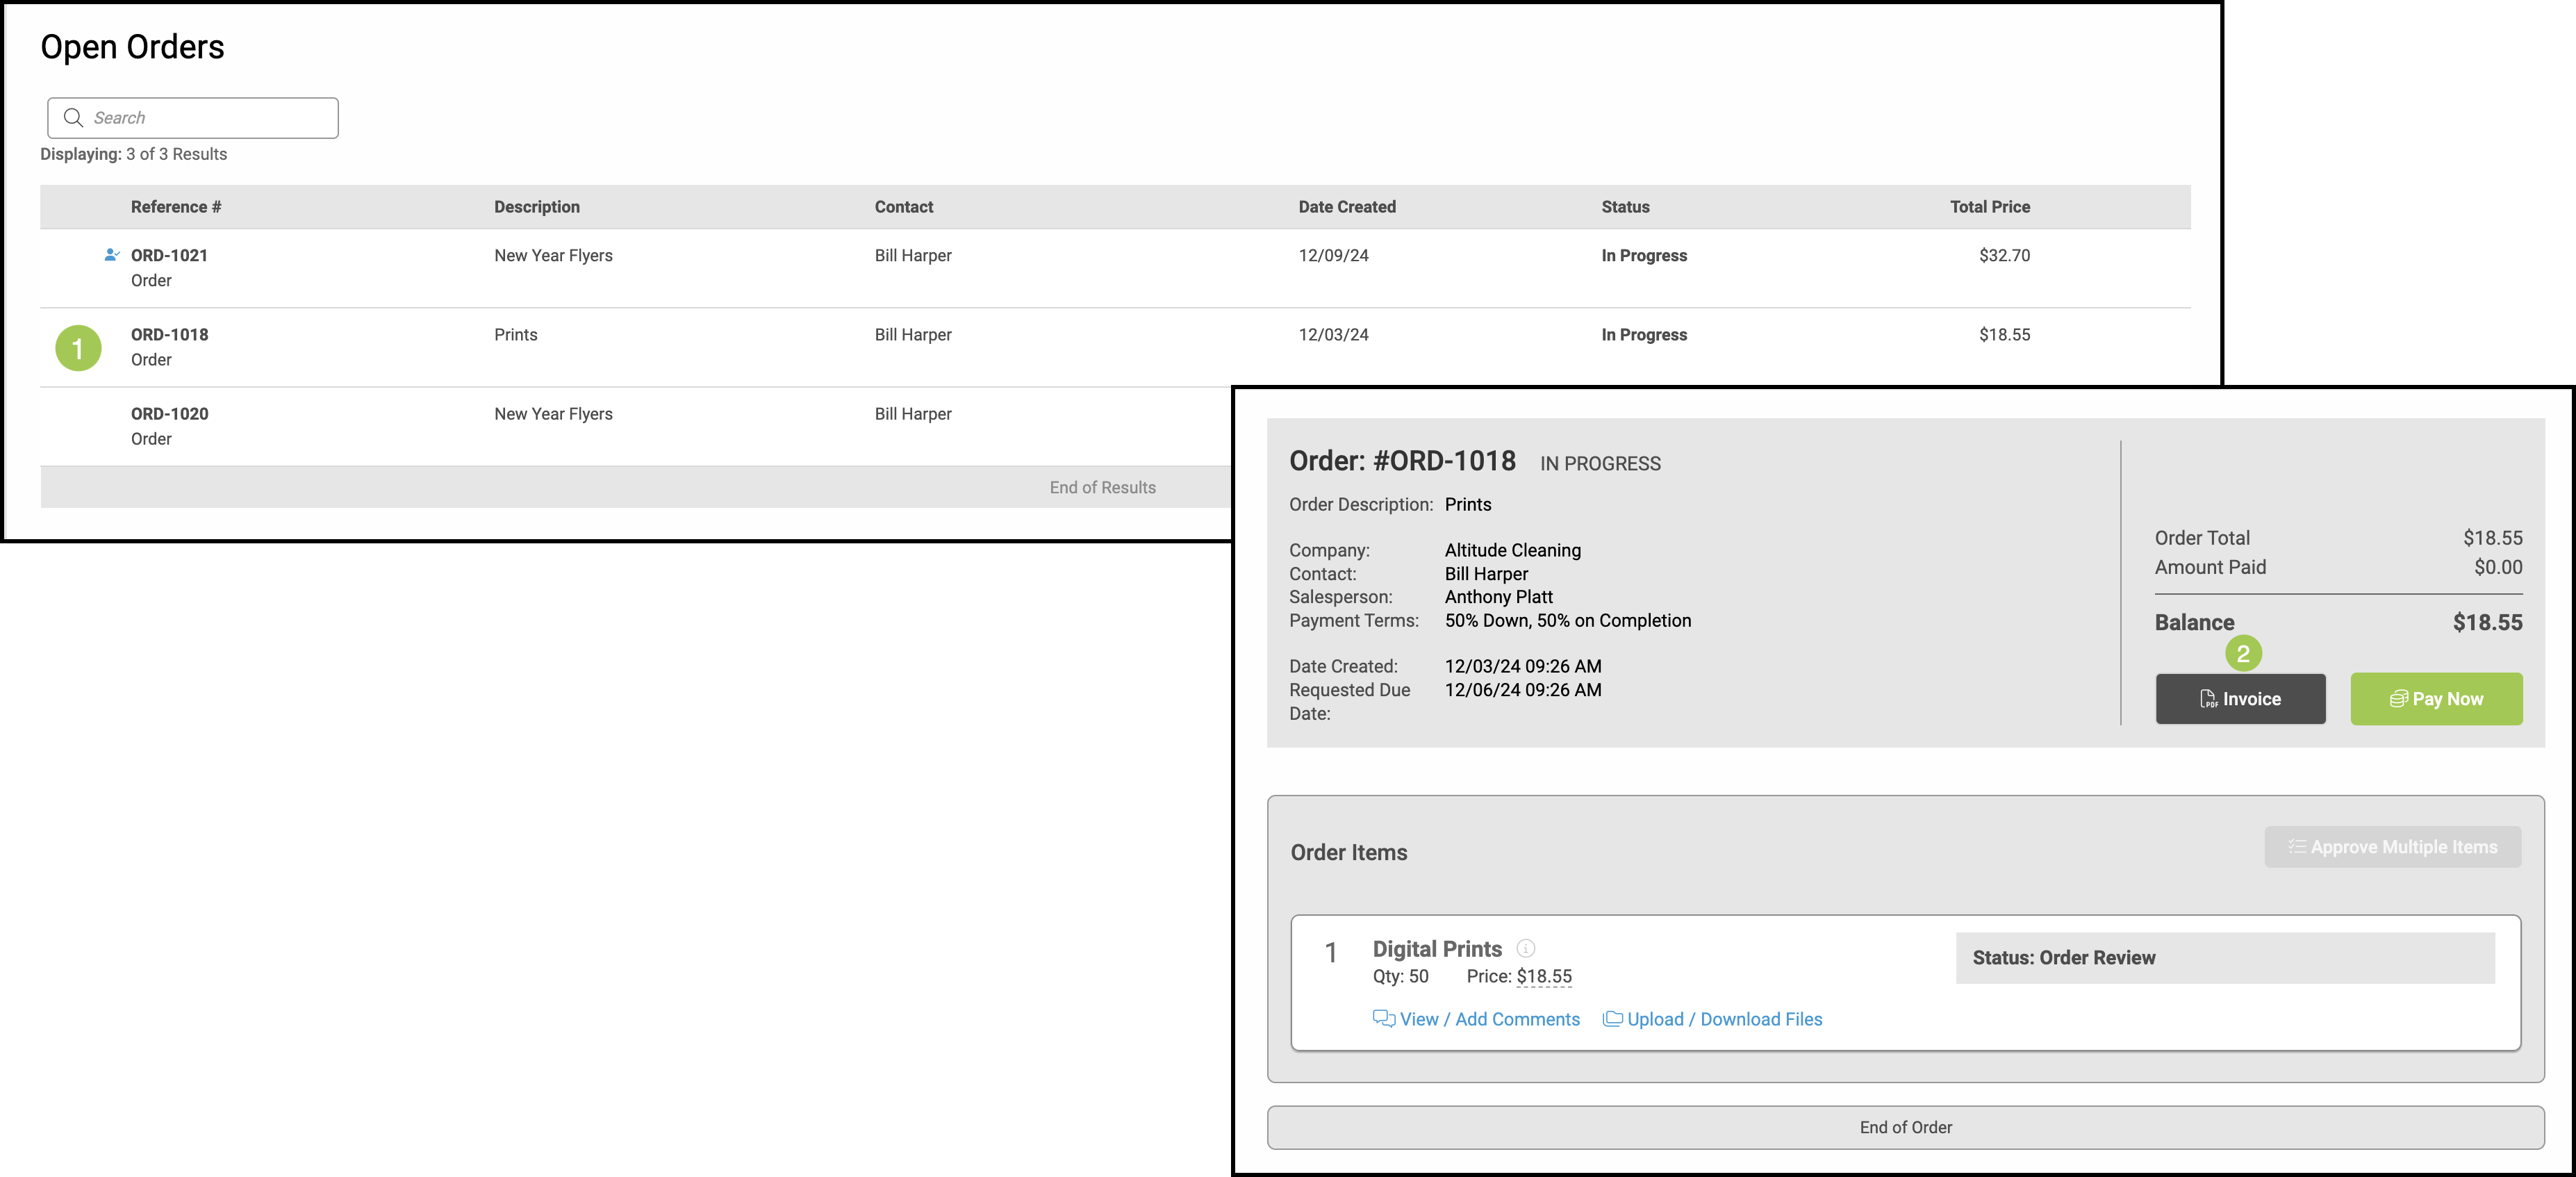2576x1177 pixels.
Task: Open View / Add Comments link
Action: point(1489,1019)
